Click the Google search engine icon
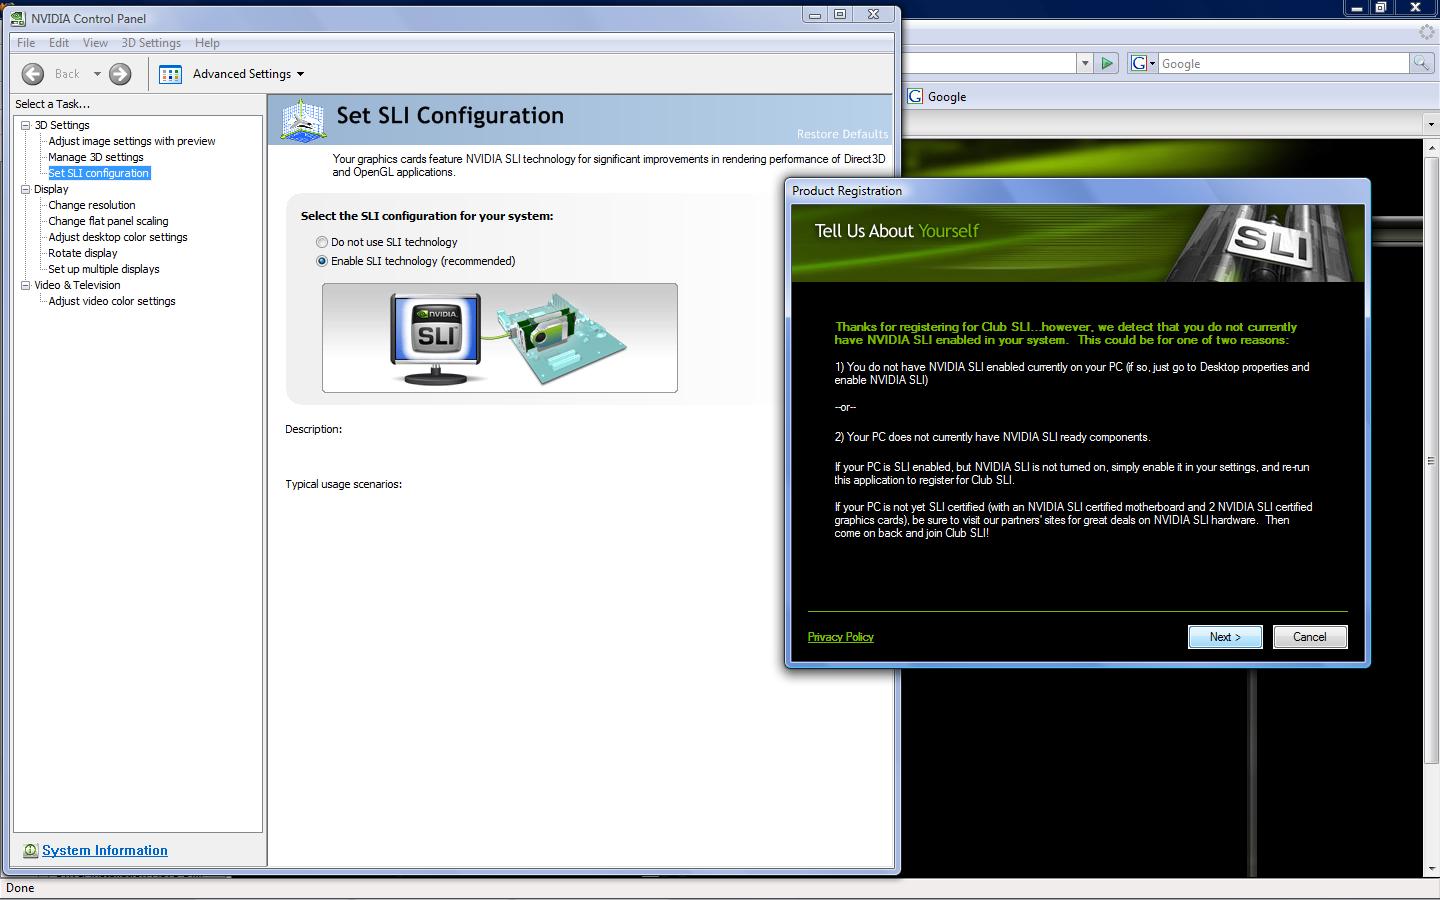Viewport: 1440px width, 900px height. click(x=1138, y=63)
